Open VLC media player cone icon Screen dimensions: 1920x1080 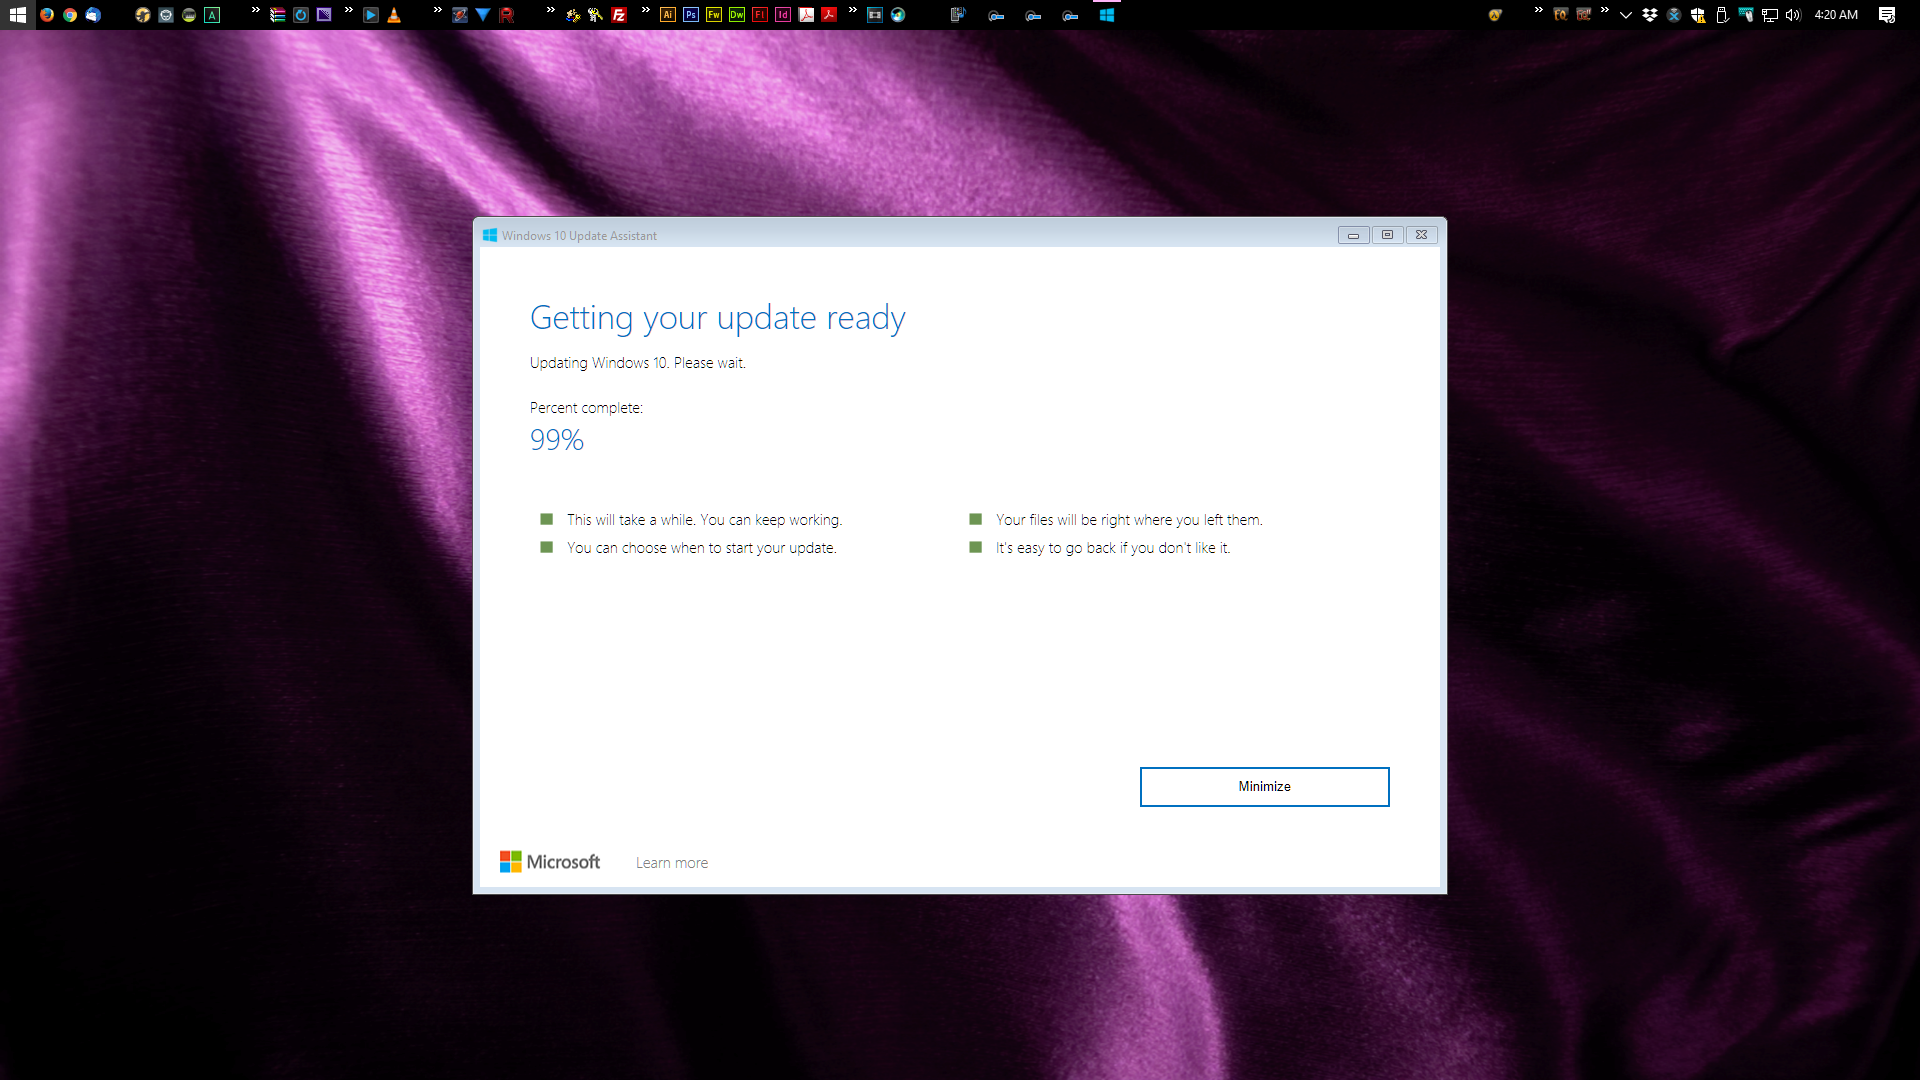394,15
